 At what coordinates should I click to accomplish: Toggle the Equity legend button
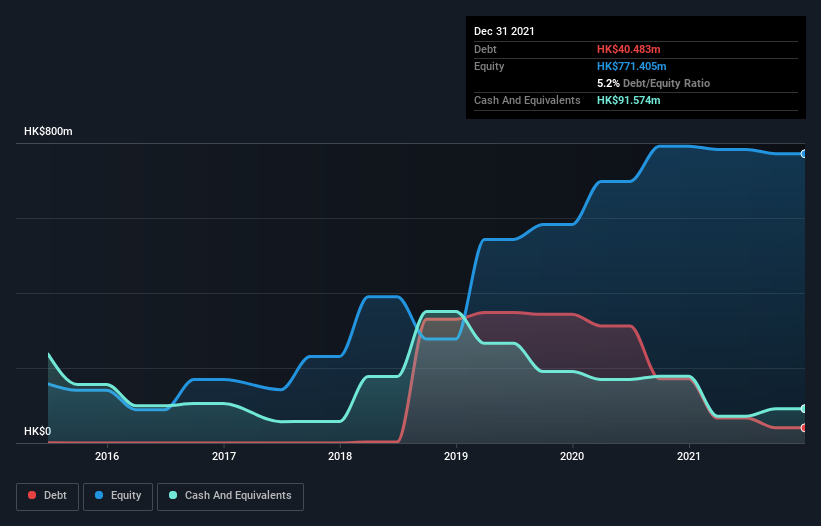(x=118, y=496)
